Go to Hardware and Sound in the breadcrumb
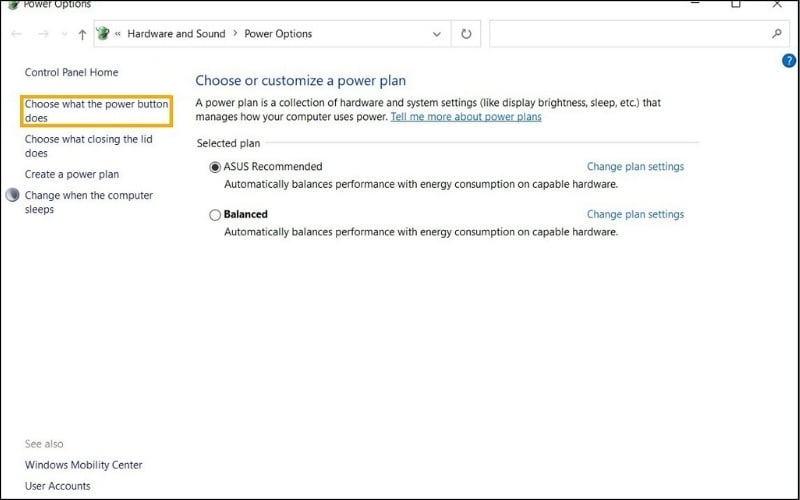 coord(176,34)
